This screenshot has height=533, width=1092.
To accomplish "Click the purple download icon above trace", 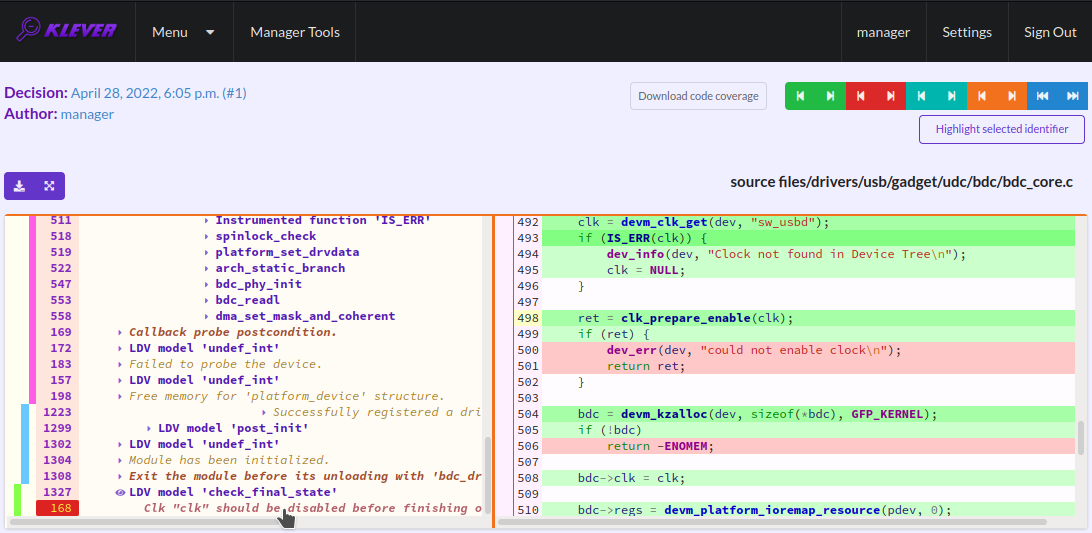I will (20, 186).
